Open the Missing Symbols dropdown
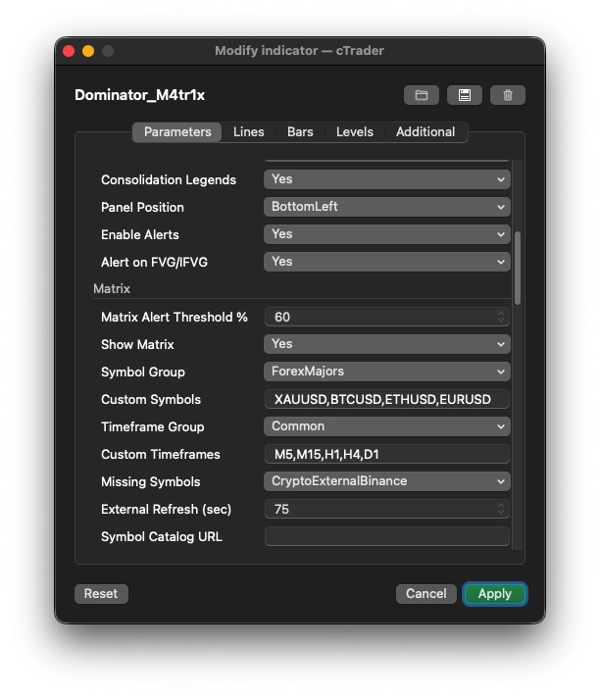Image resolution: width=600 pixels, height=696 pixels. coord(387,481)
